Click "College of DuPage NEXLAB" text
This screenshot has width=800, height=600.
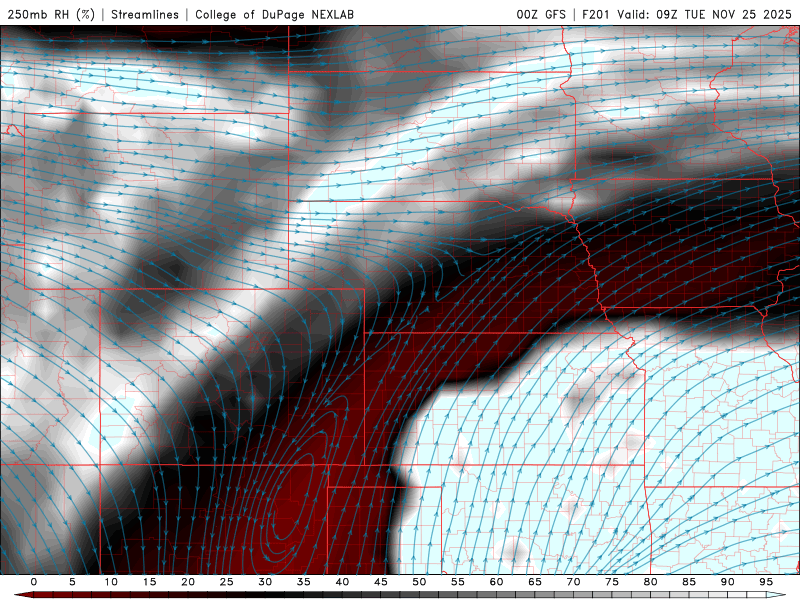coord(274,14)
